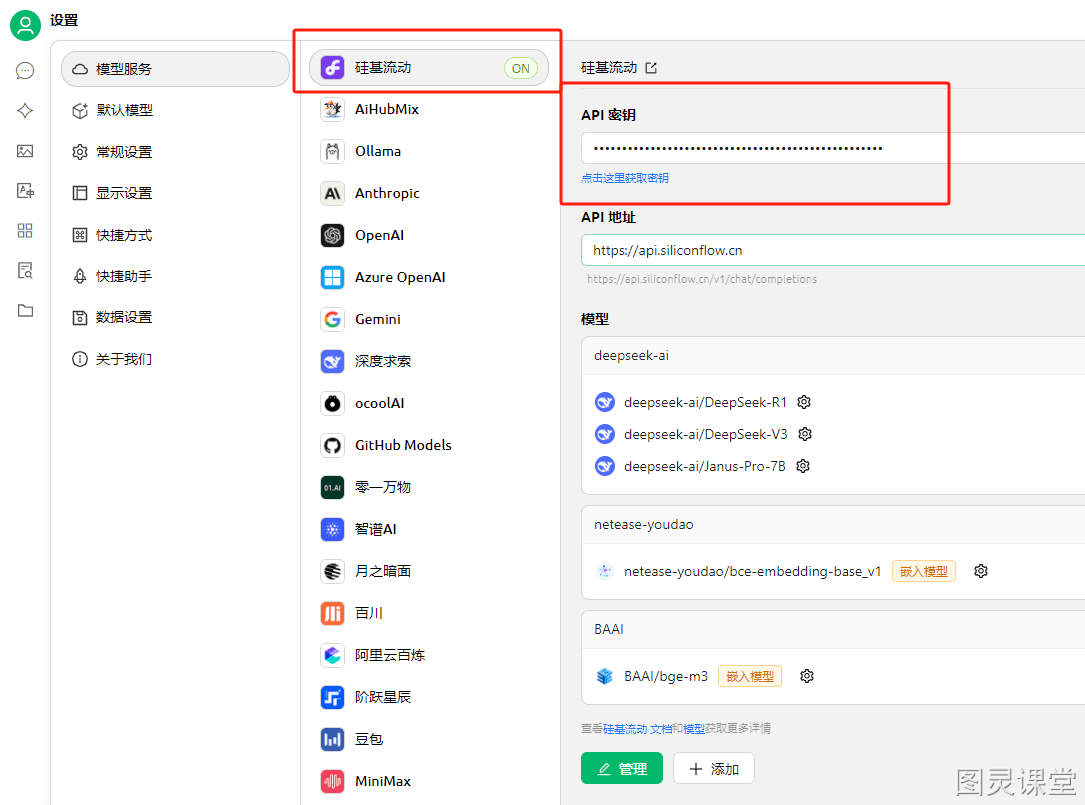Click the netease-youdao group header
Screen dimensions: 1085x805
pos(833,525)
